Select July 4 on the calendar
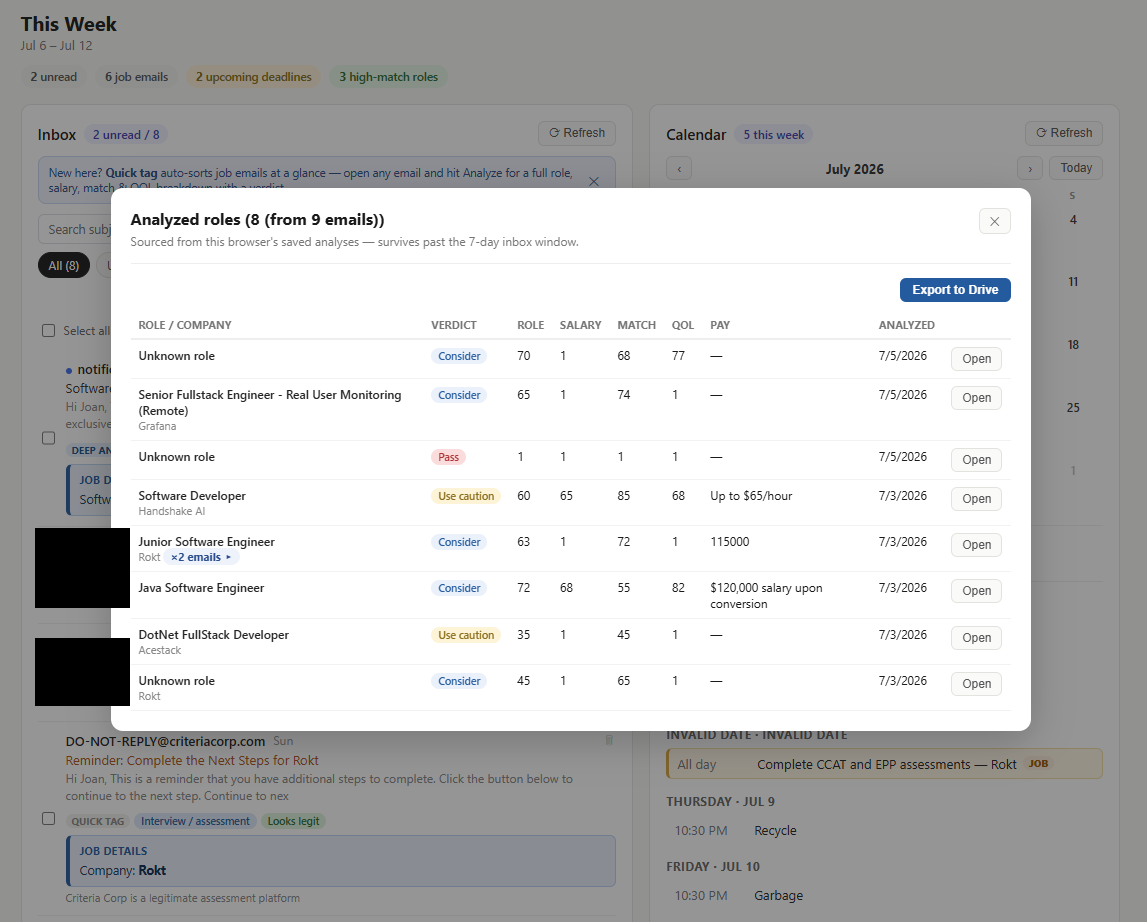The height and width of the screenshot is (922, 1147). click(1072, 220)
